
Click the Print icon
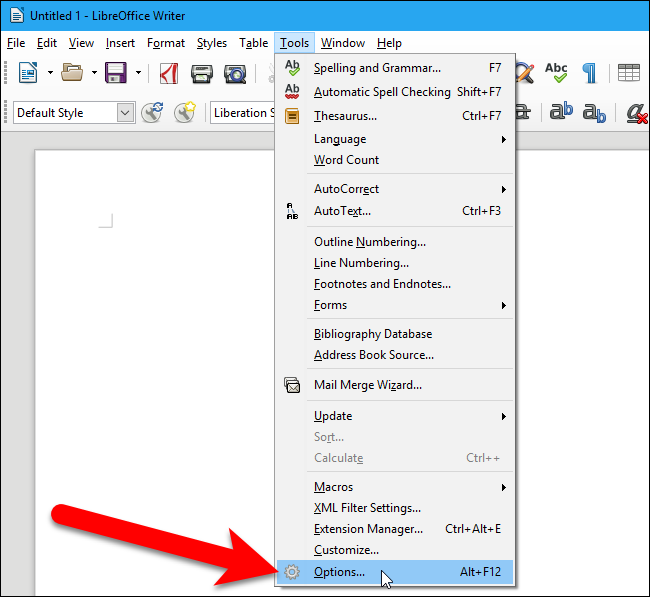coord(202,74)
